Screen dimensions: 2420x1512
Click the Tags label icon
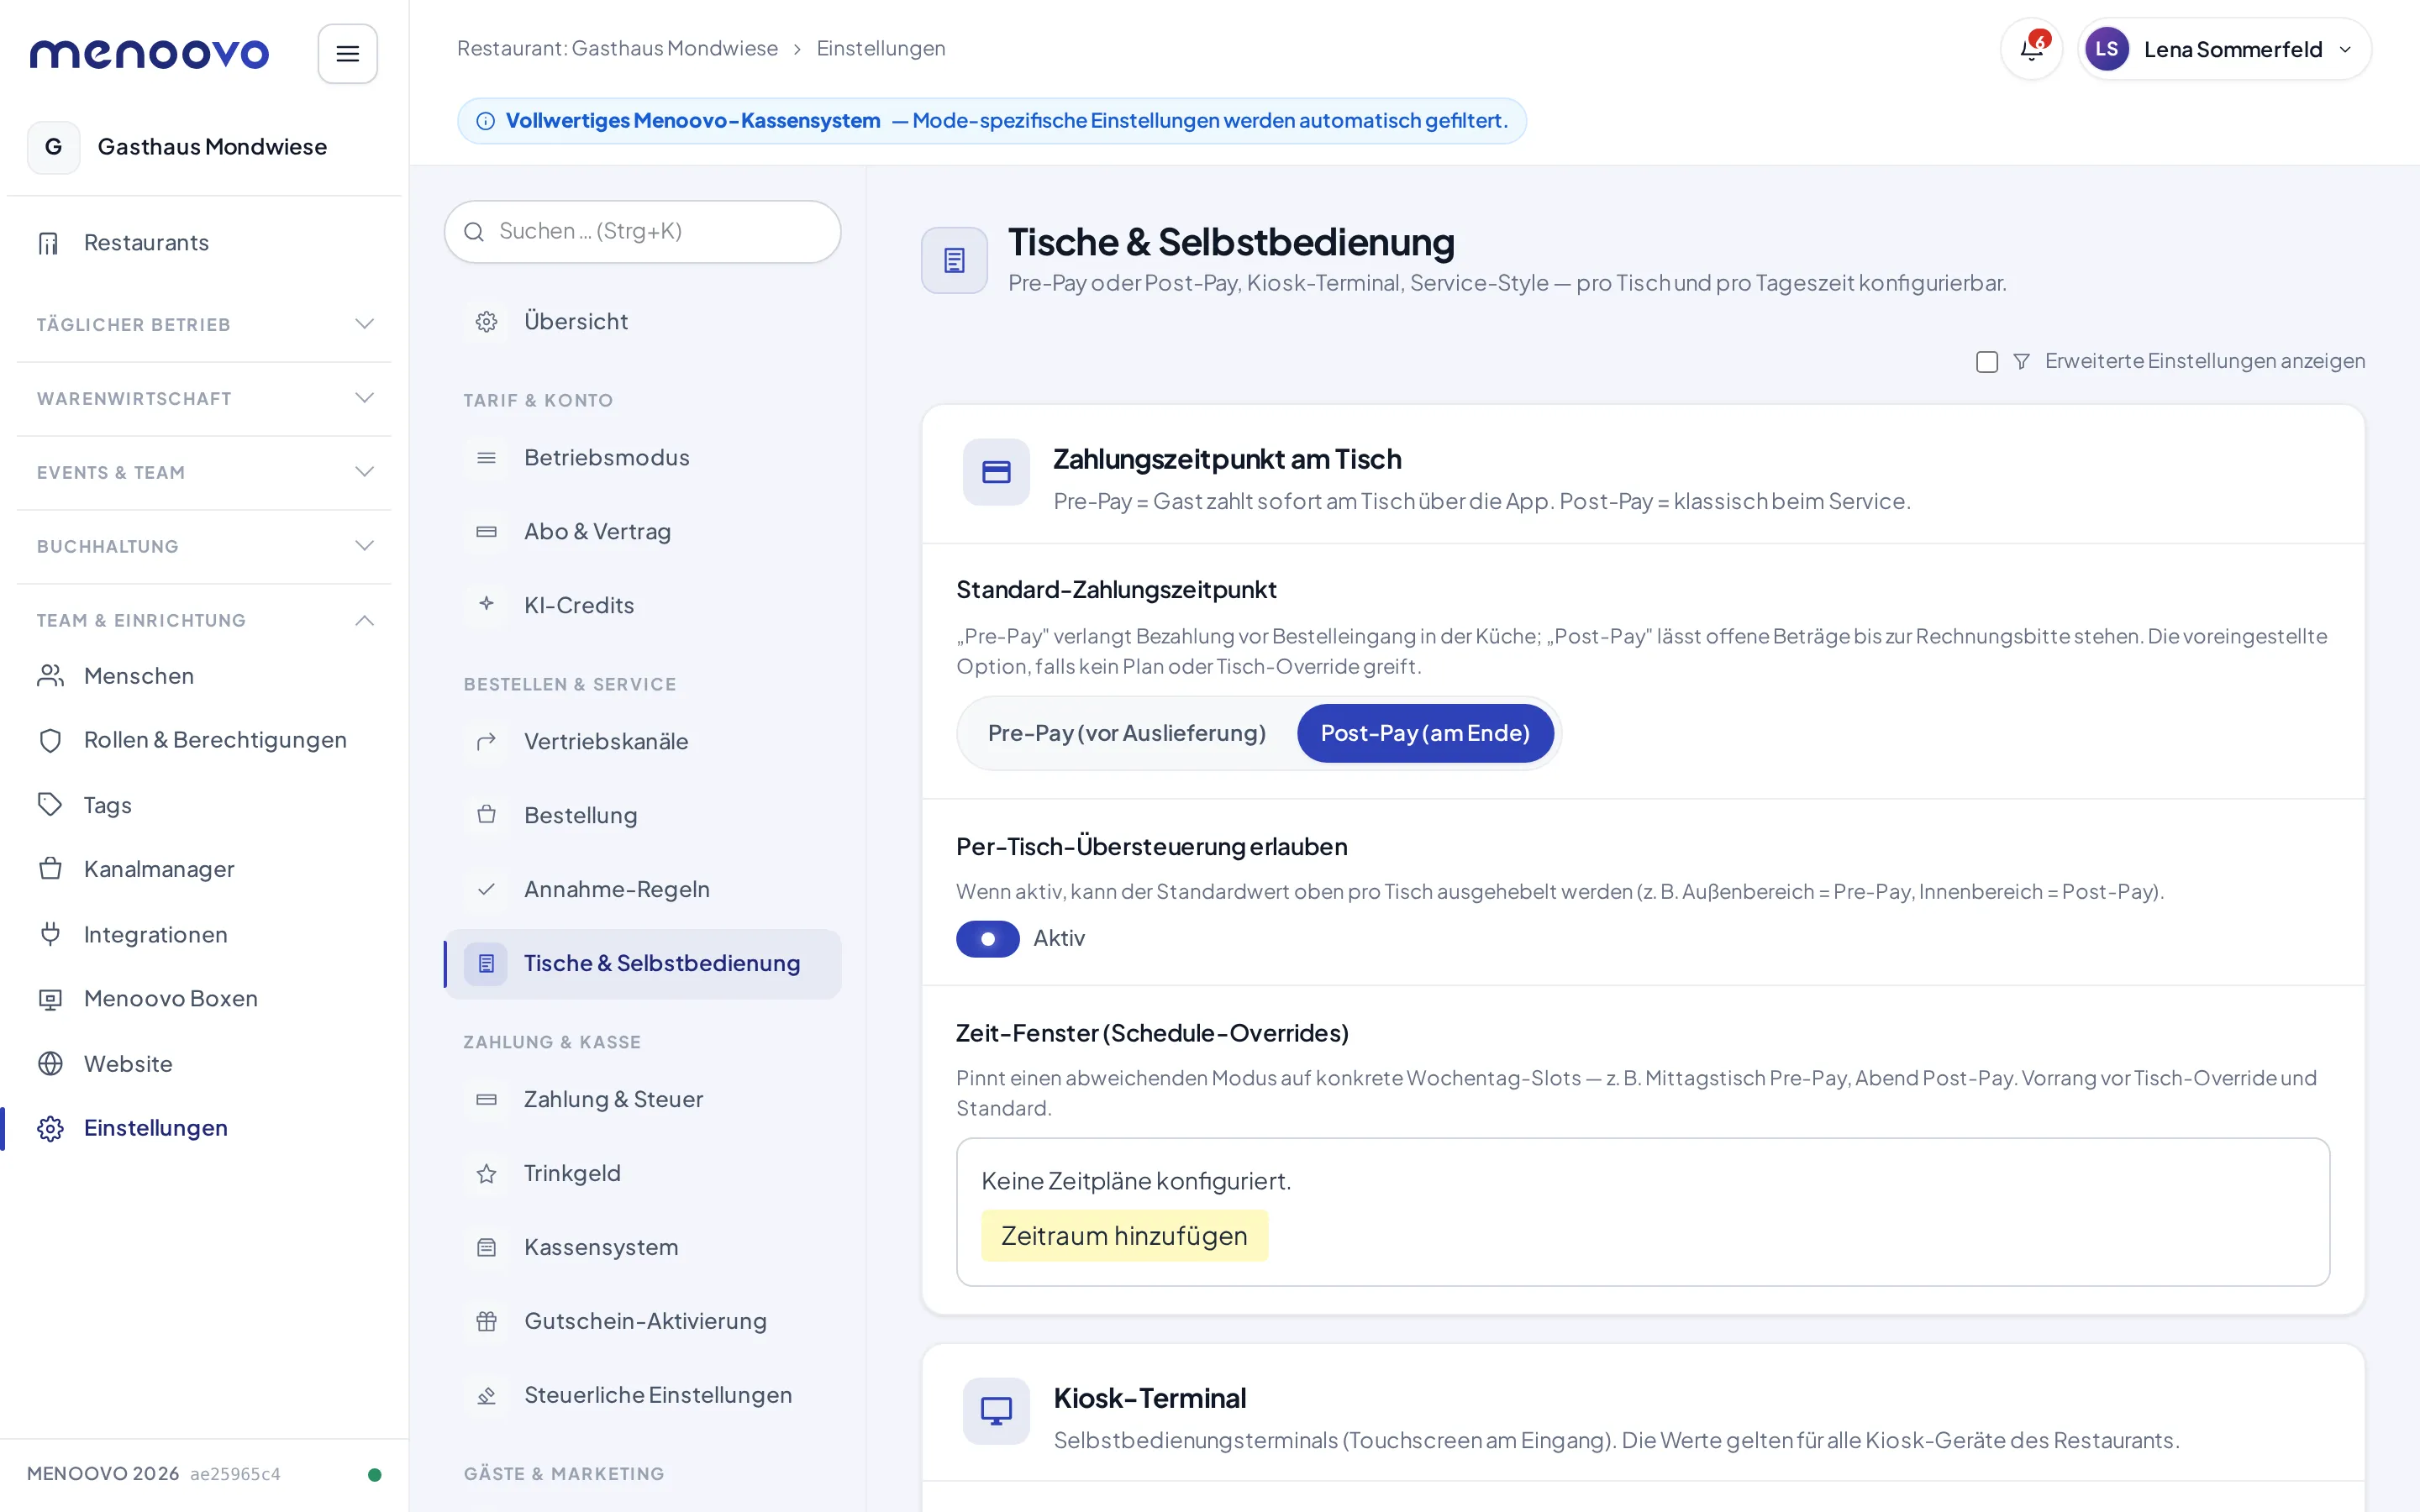[50, 805]
